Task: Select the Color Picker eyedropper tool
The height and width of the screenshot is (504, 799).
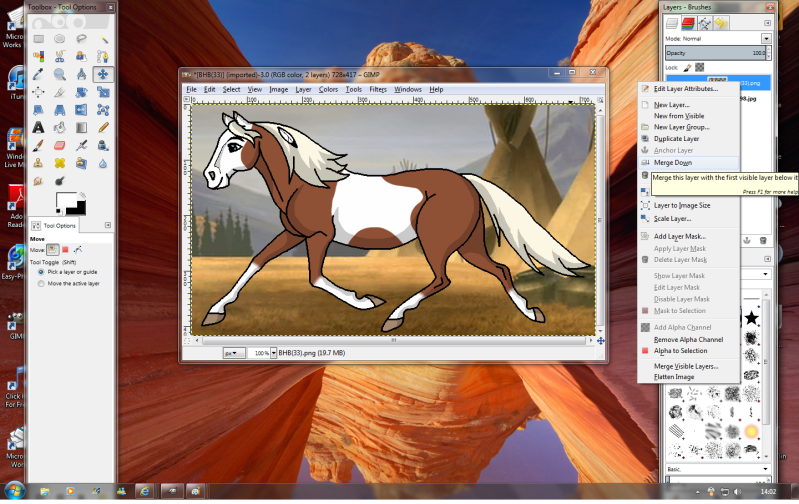Action: click(38, 74)
